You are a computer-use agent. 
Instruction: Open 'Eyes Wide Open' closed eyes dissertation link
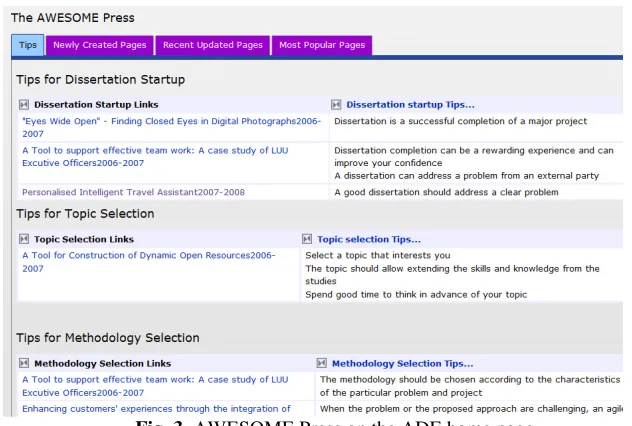tap(171, 127)
